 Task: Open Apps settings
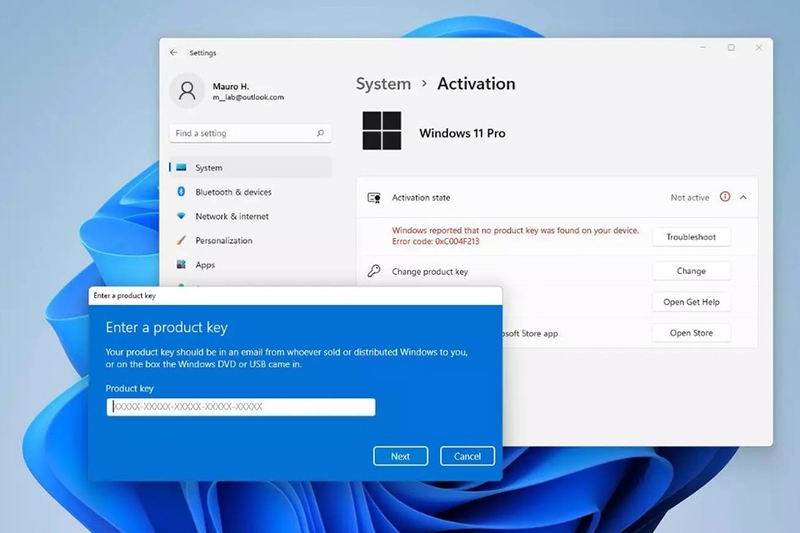coord(250,265)
